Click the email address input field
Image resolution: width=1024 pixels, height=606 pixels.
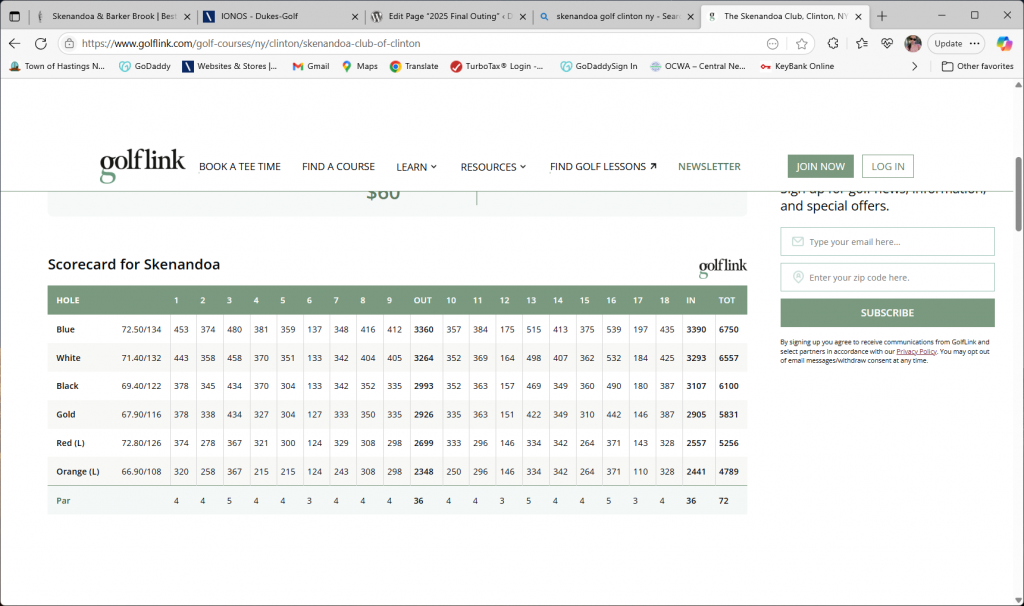tap(887, 242)
